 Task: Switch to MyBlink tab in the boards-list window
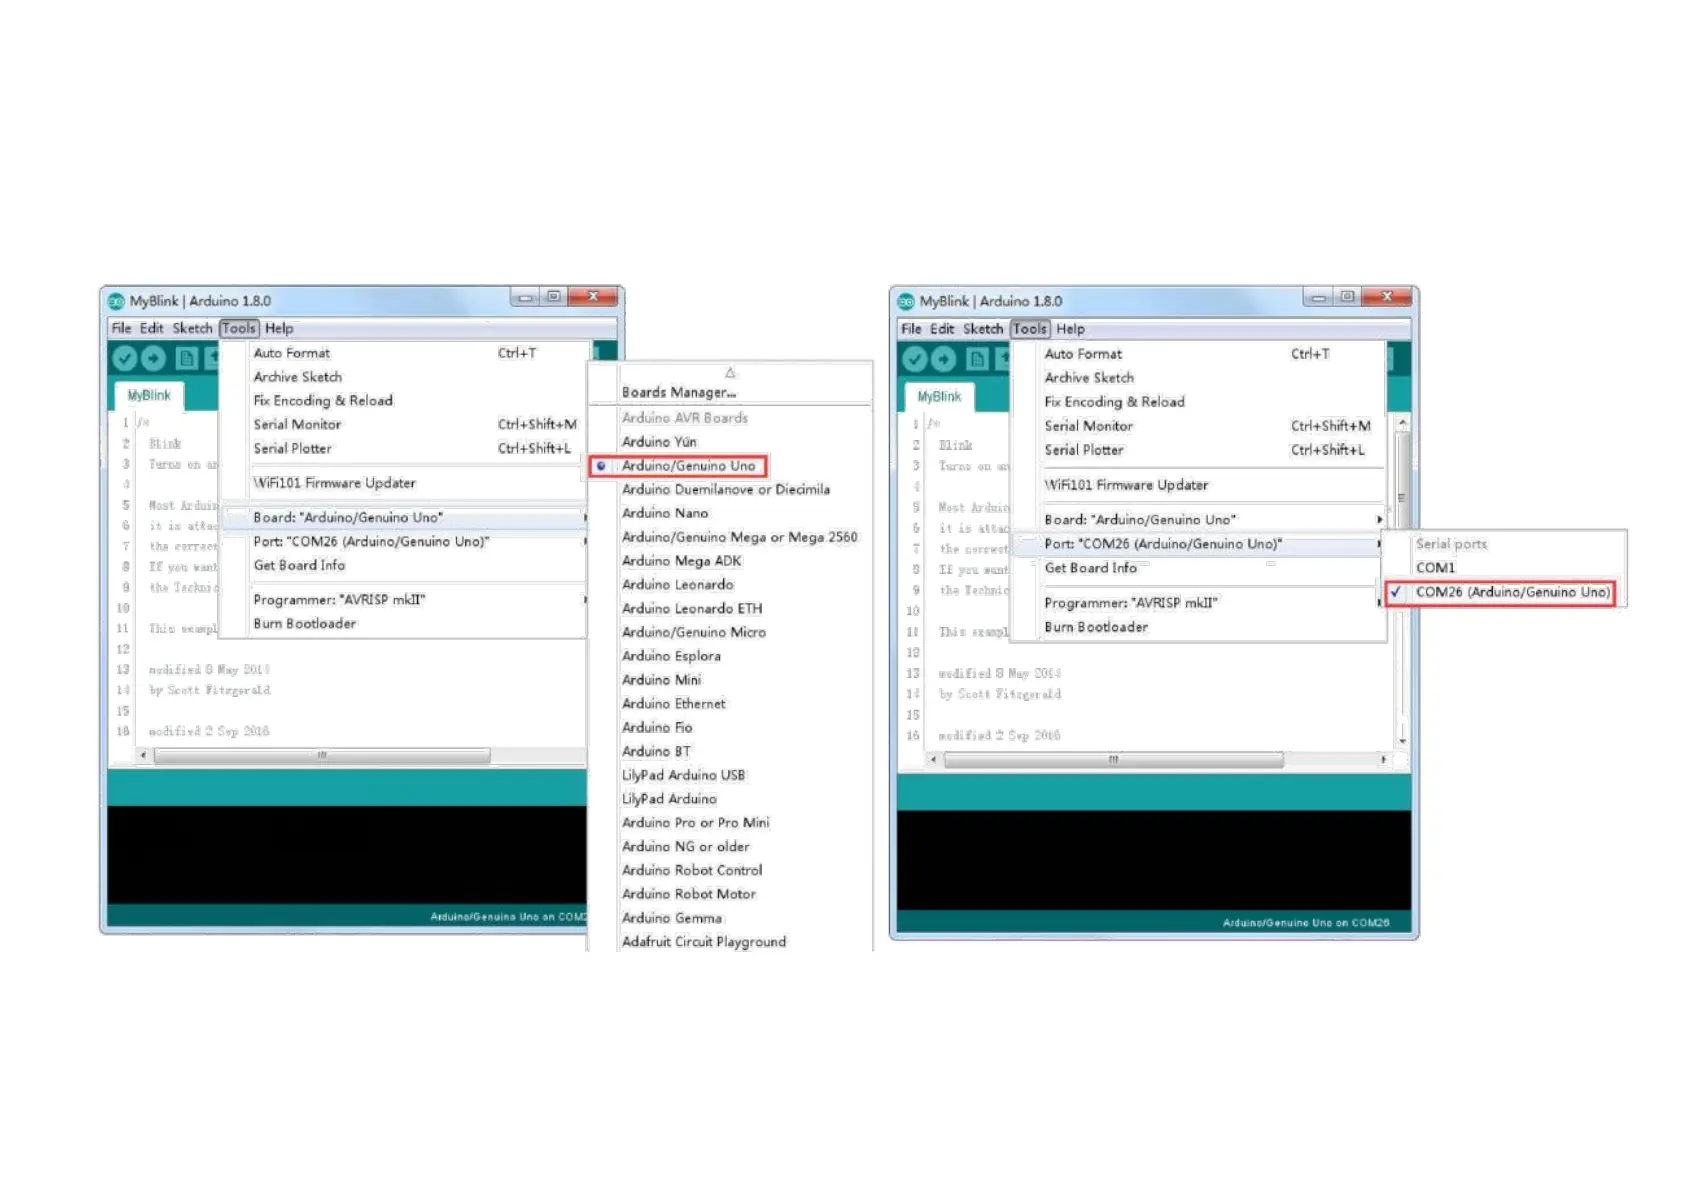(149, 396)
